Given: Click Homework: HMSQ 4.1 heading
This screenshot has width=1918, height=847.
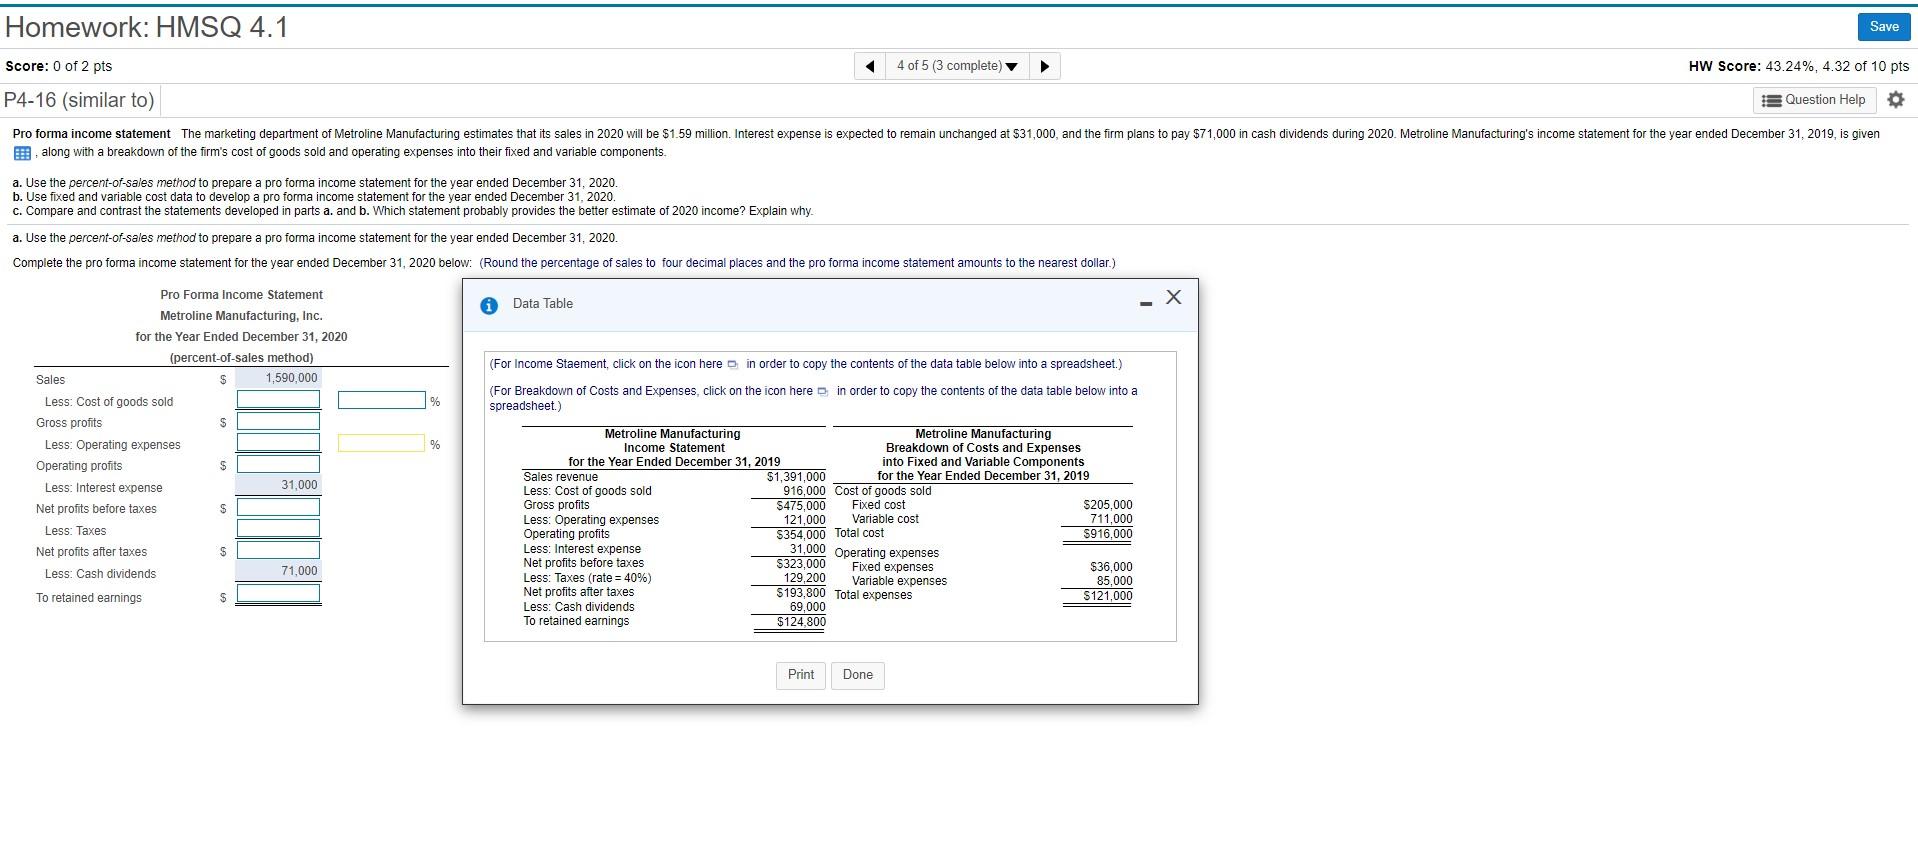Looking at the screenshot, I should (x=147, y=27).
